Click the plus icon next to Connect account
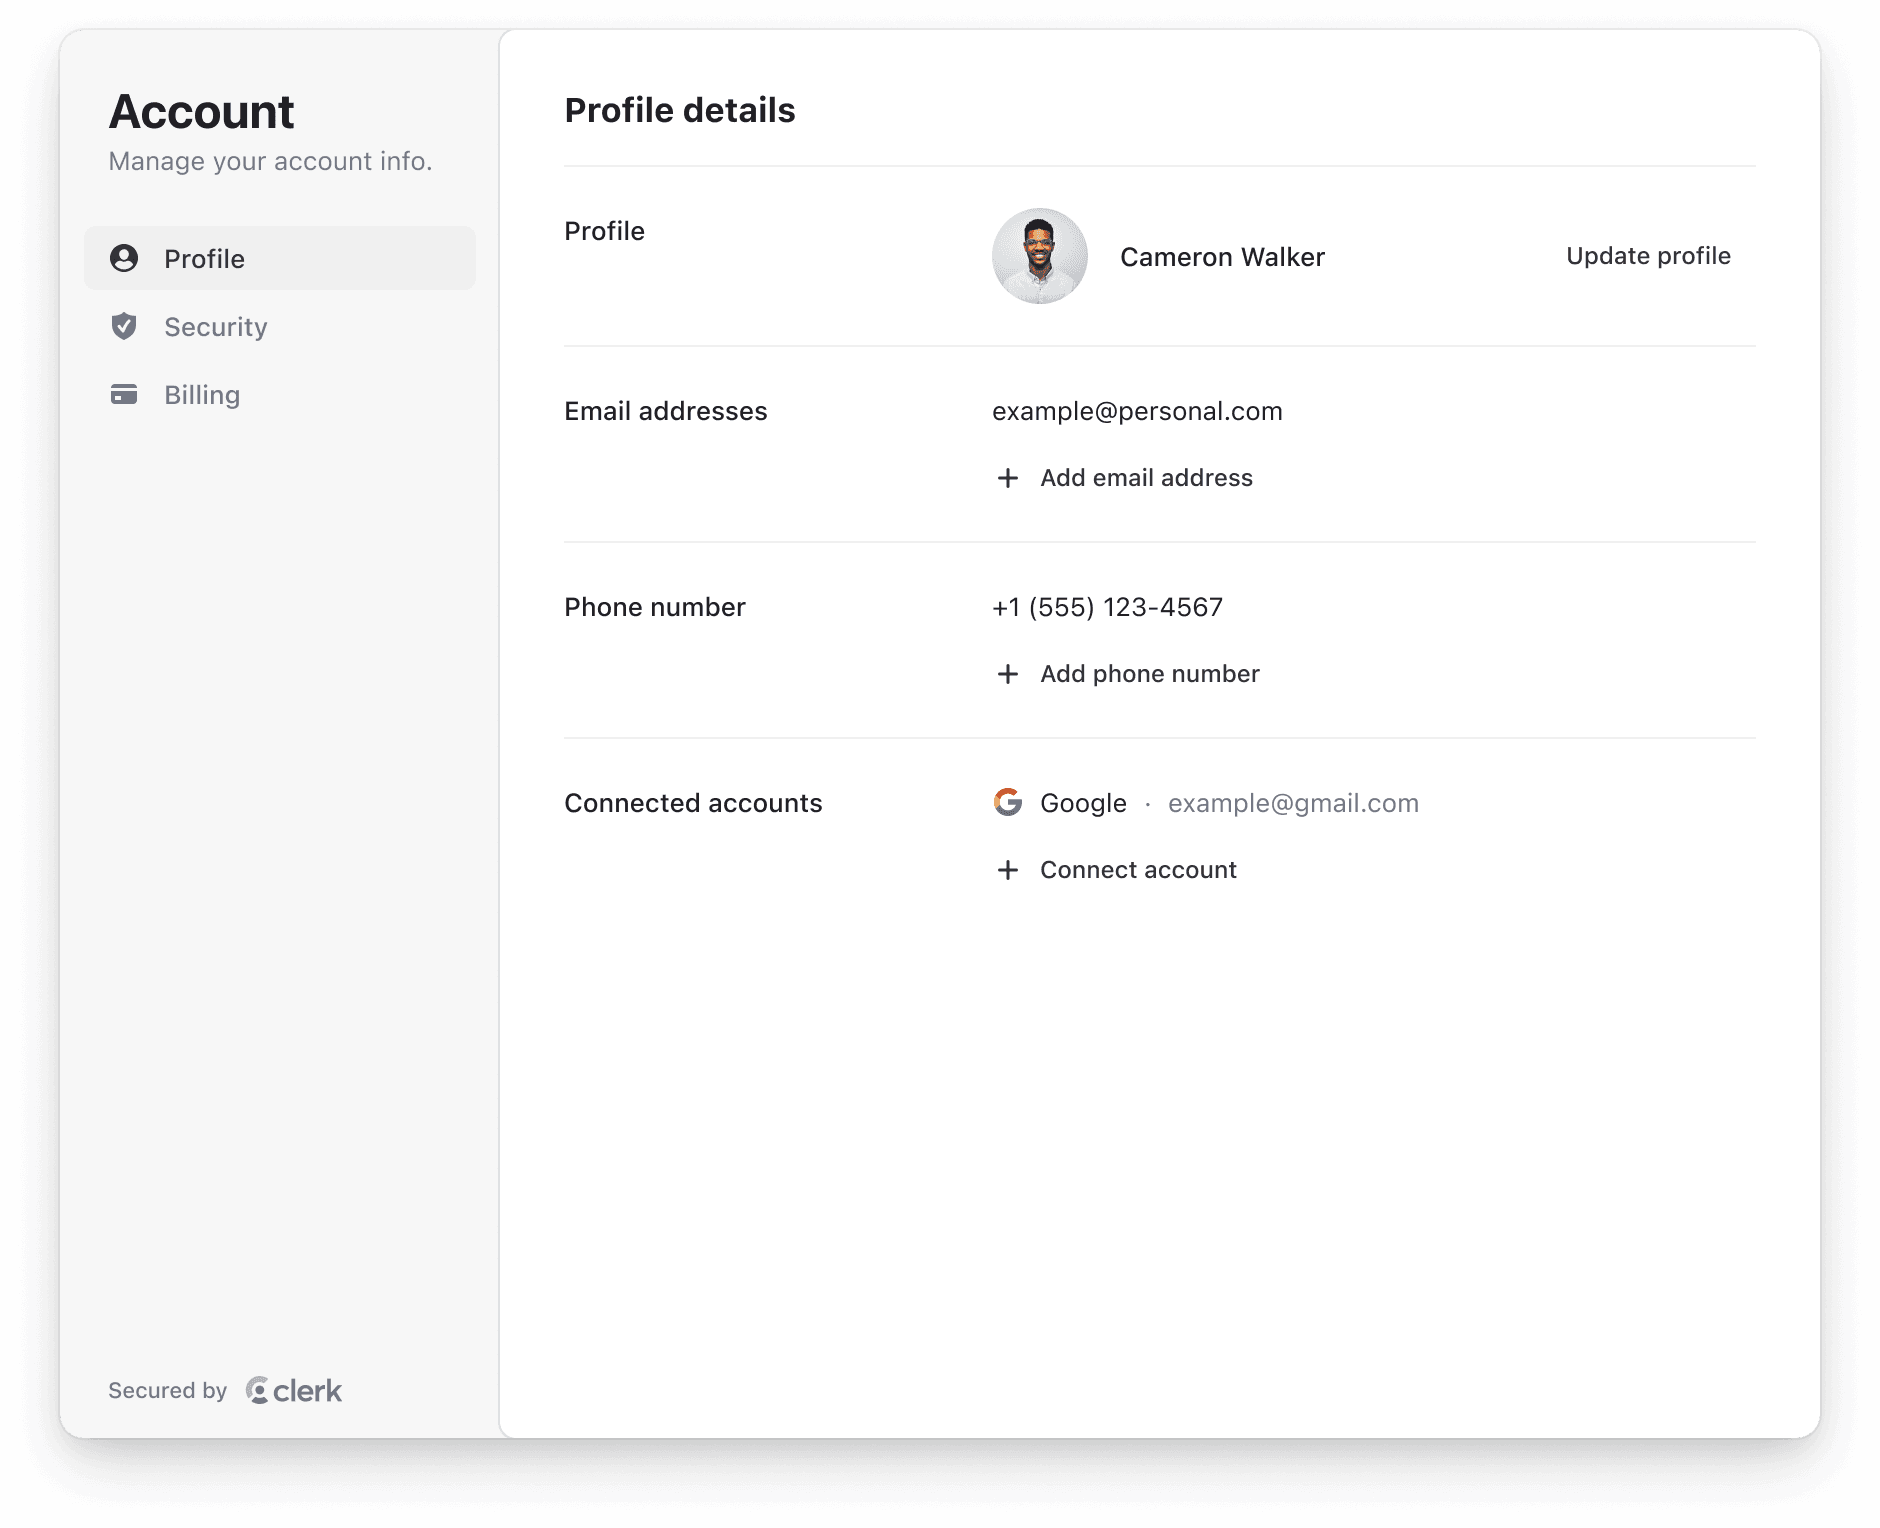1880x1528 pixels. coord(1007,870)
